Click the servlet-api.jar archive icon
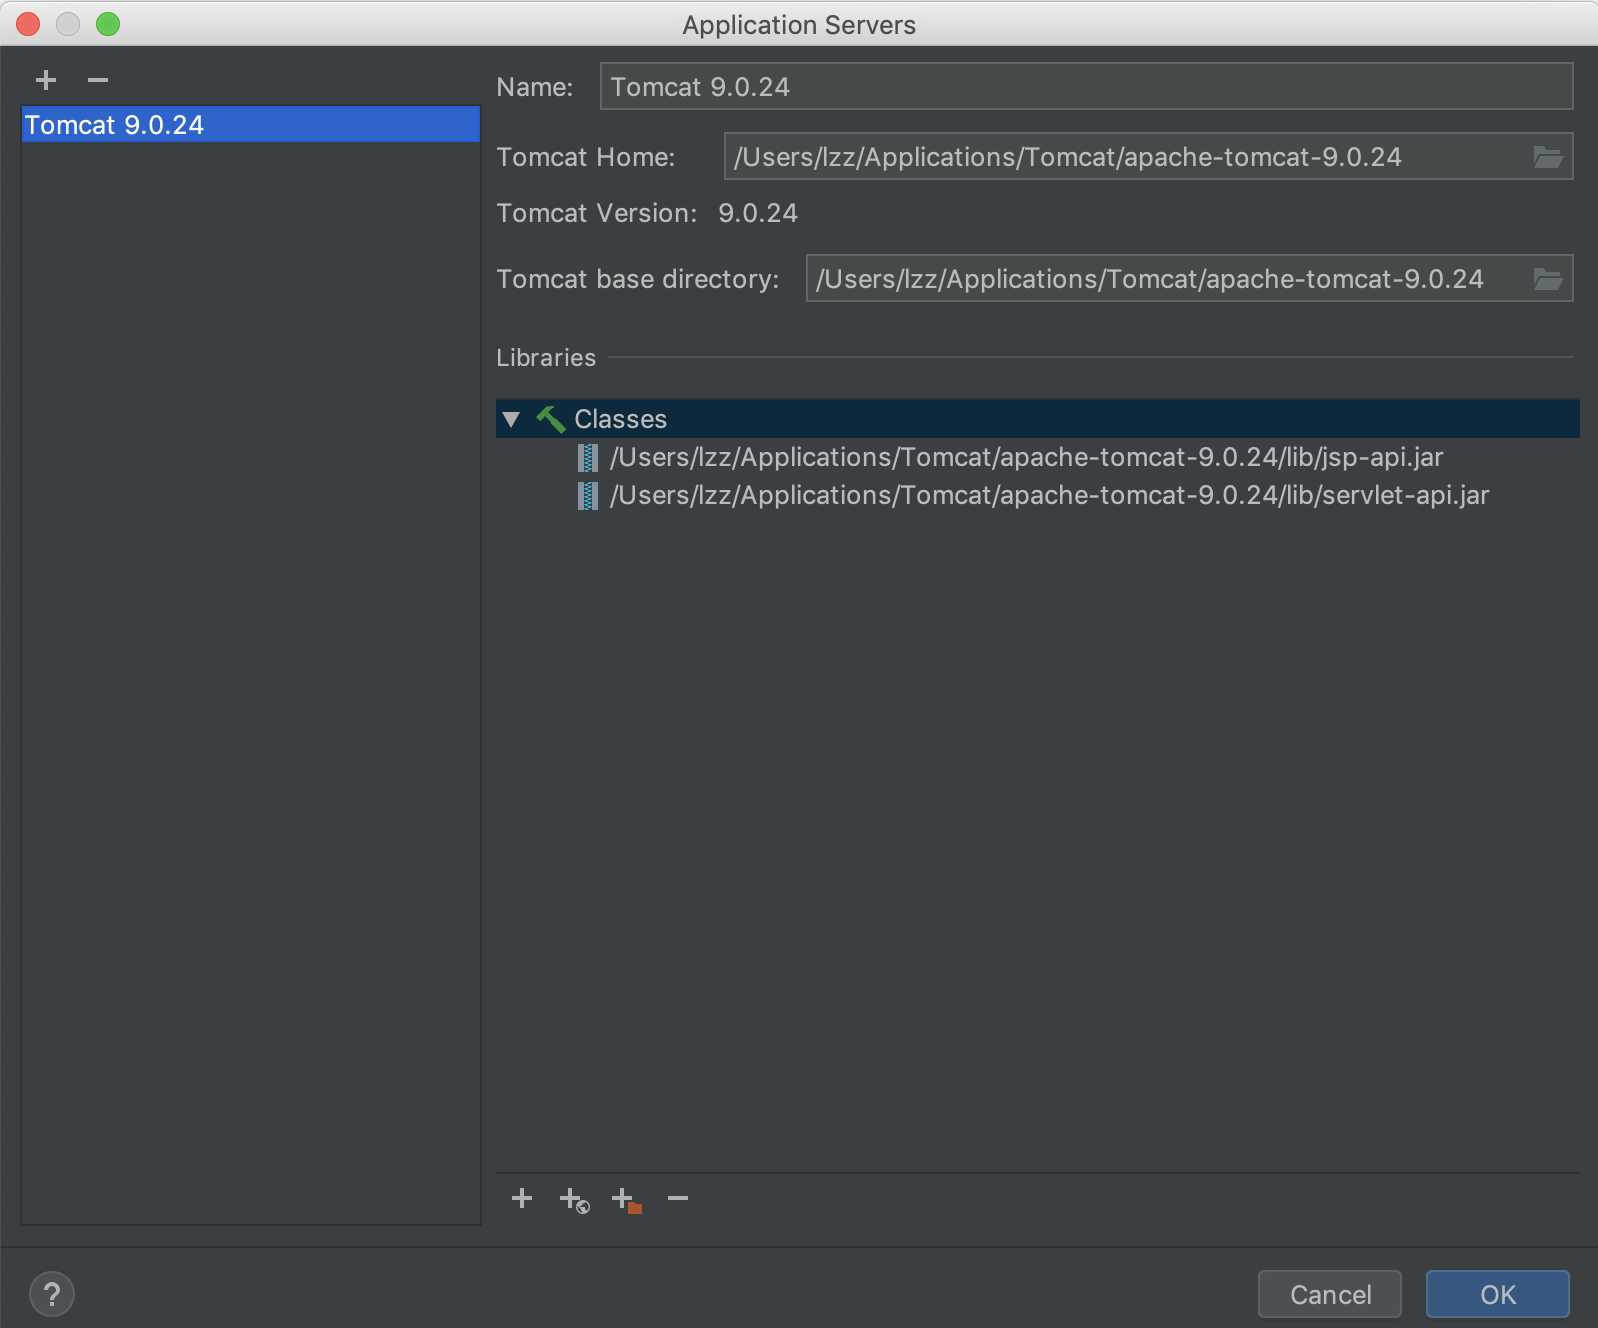 [588, 496]
